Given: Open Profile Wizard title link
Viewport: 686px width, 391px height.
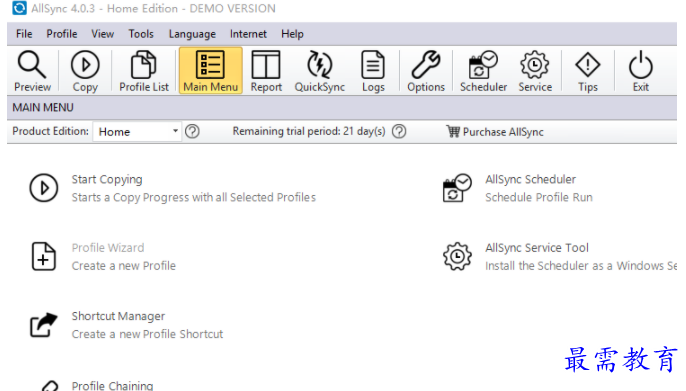Looking at the screenshot, I should [x=108, y=248].
